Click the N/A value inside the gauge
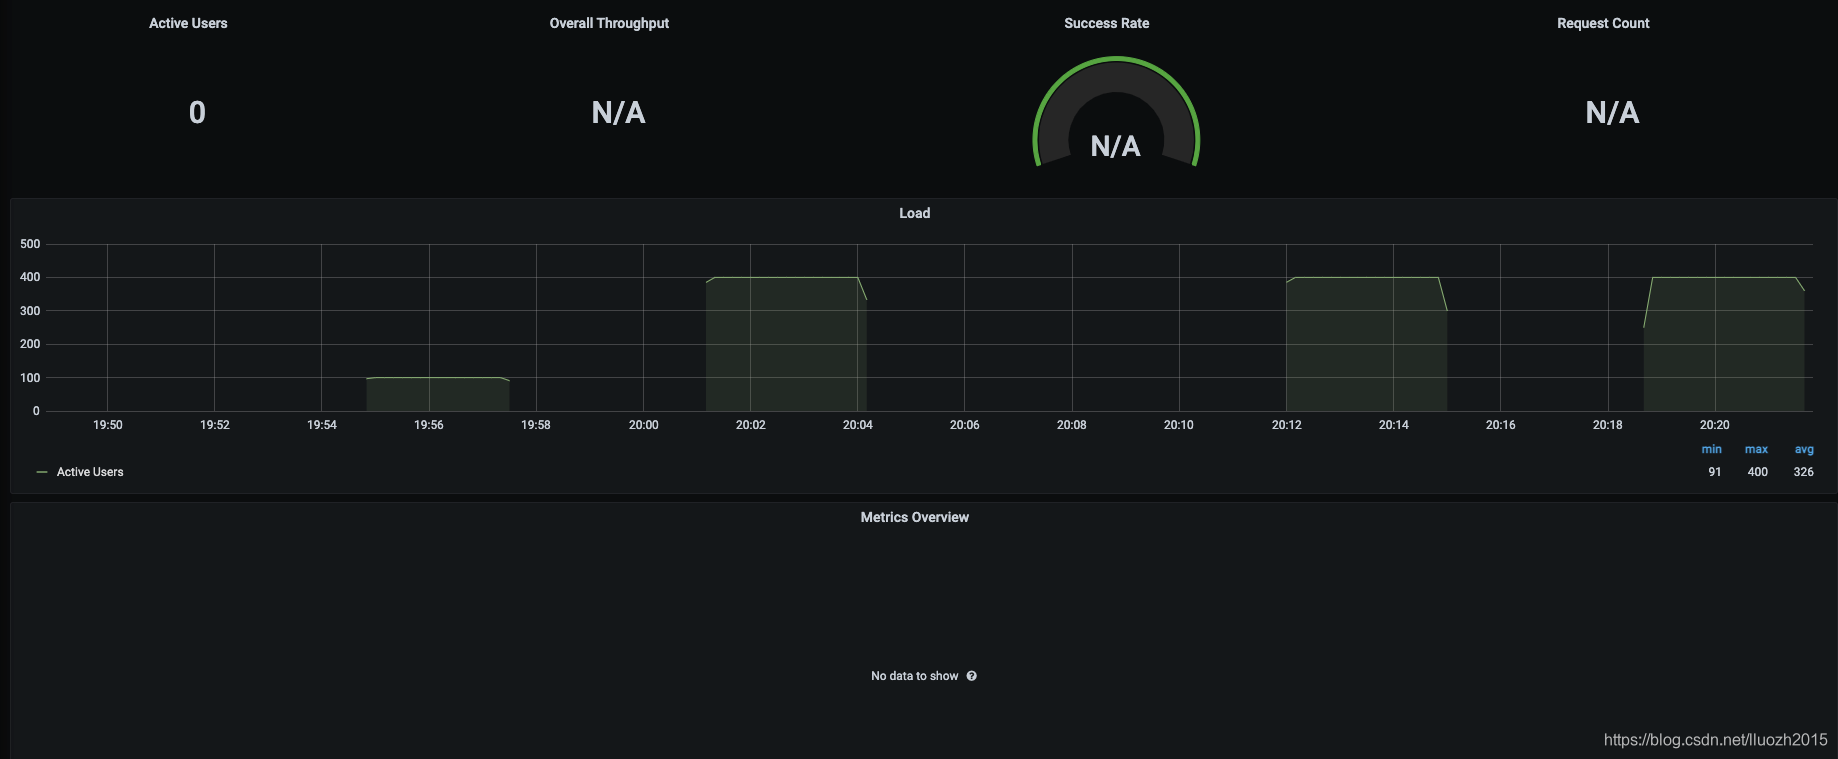The width and height of the screenshot is (1838, 759). (x=1115, y=146)
